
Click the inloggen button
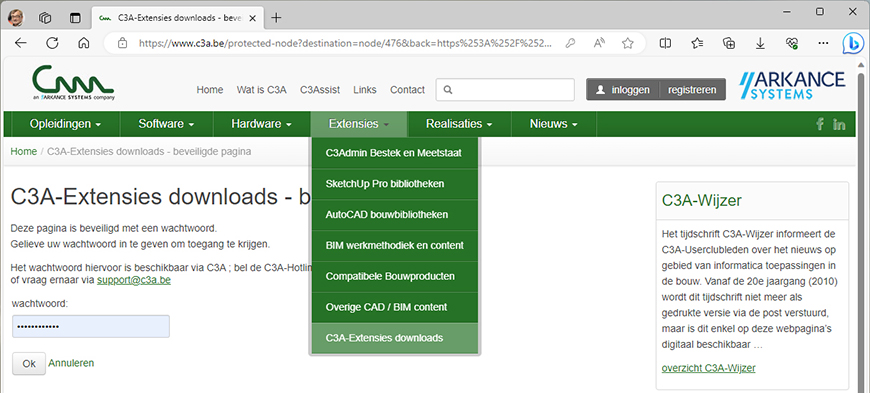click(x=623, y=89)
